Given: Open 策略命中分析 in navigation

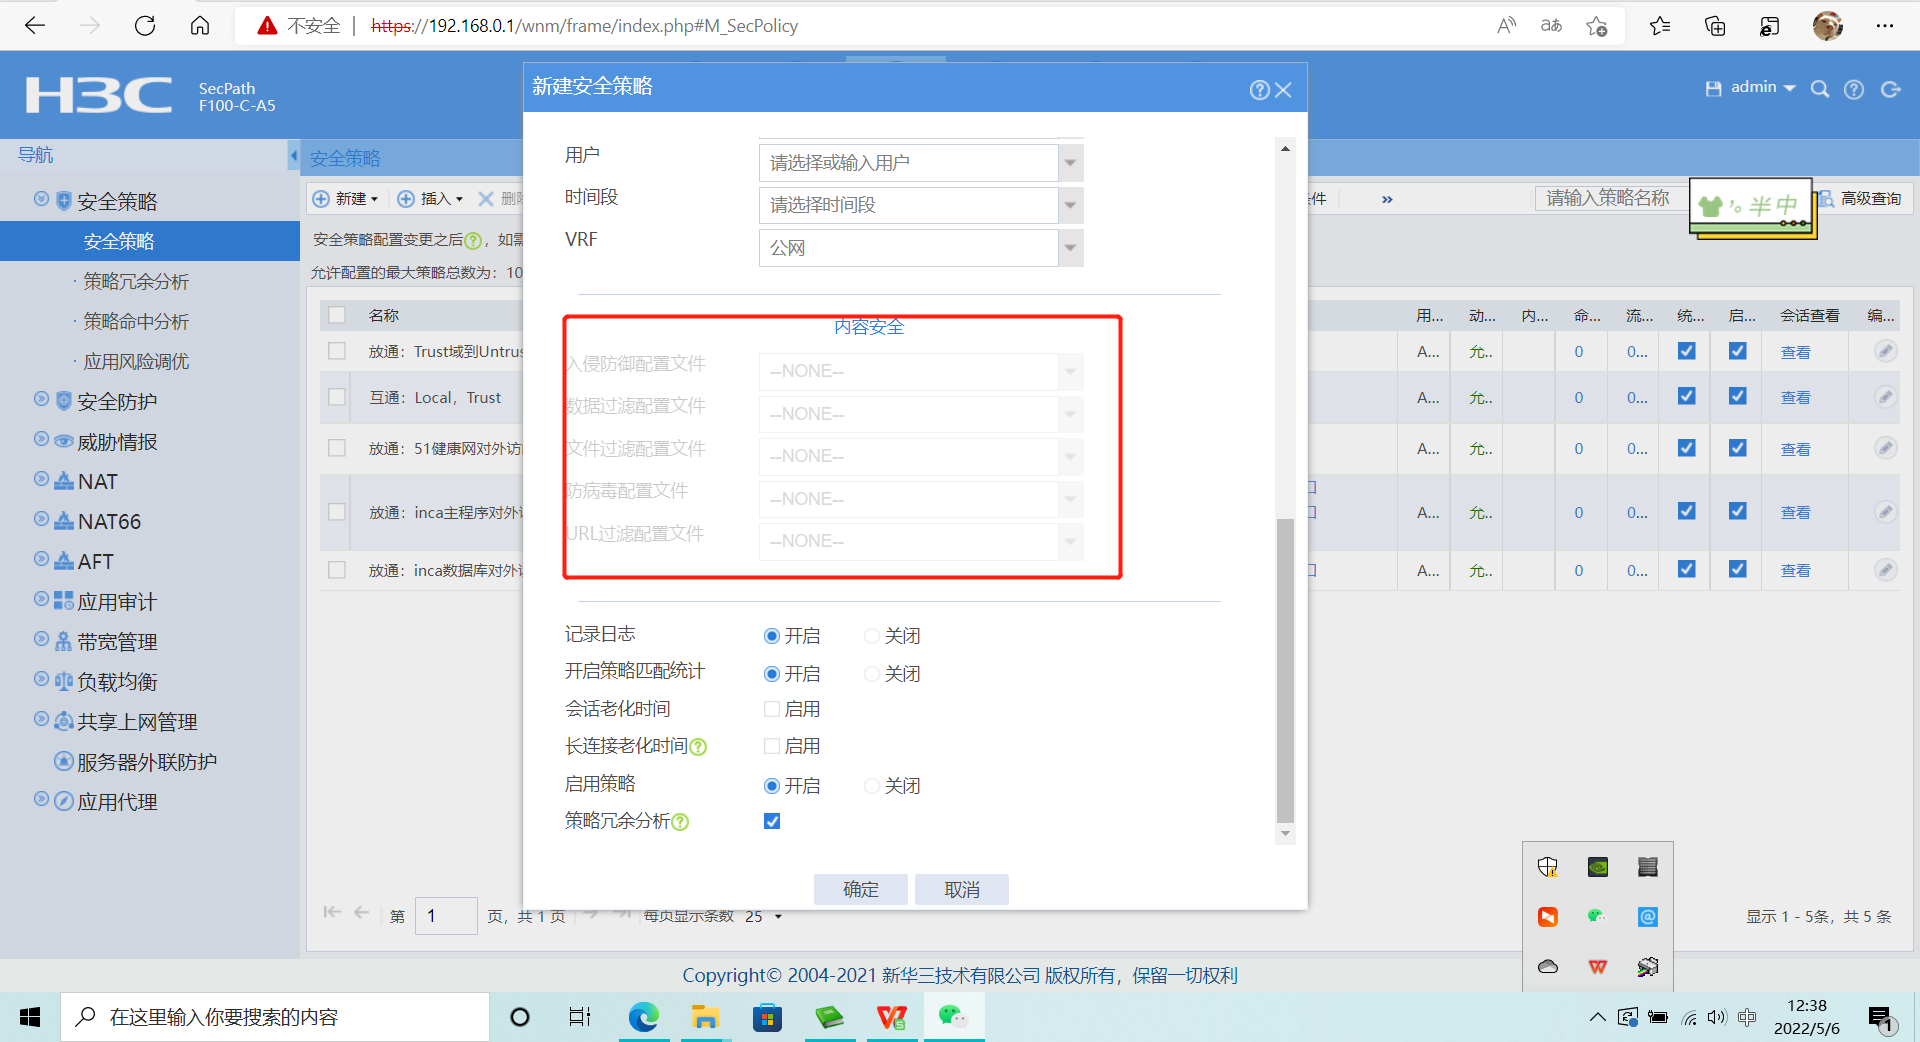Looking at the screenshot, I should [136, 321].
